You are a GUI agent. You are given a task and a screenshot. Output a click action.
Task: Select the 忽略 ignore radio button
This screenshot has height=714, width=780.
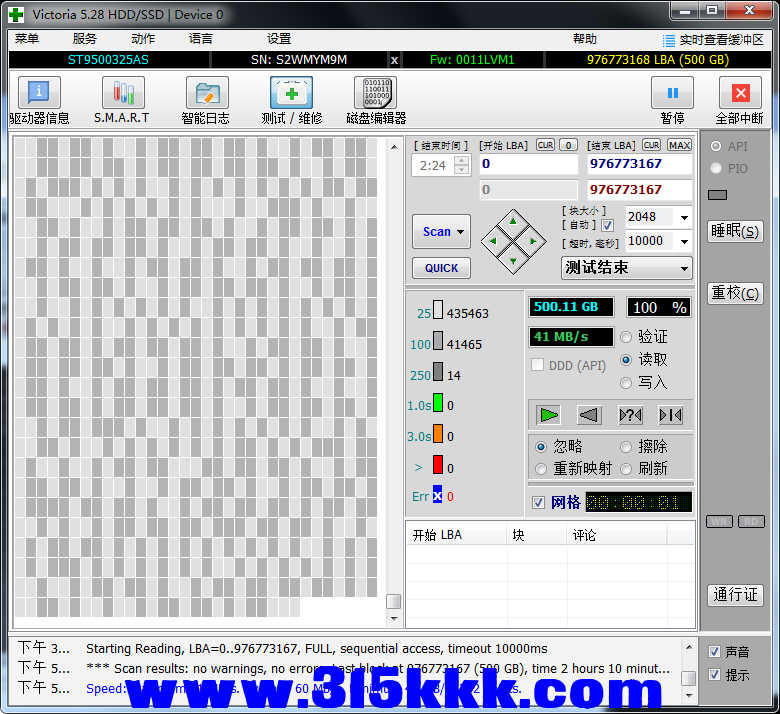tap(541, 447)
